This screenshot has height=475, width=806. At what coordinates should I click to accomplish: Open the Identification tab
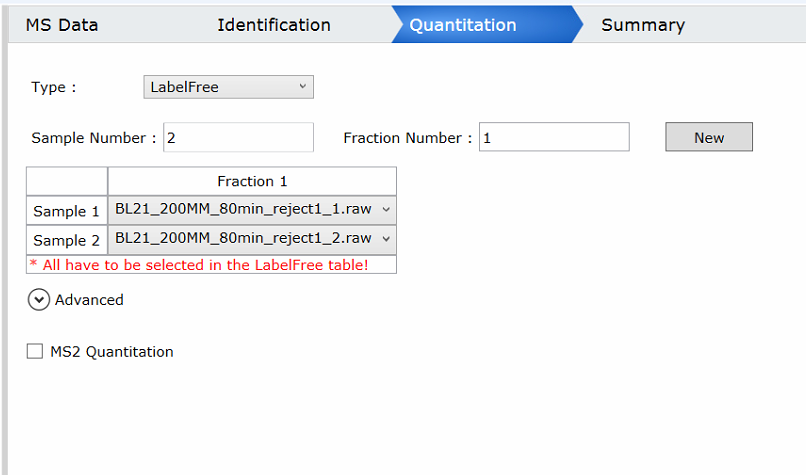[x=273, y=25]
